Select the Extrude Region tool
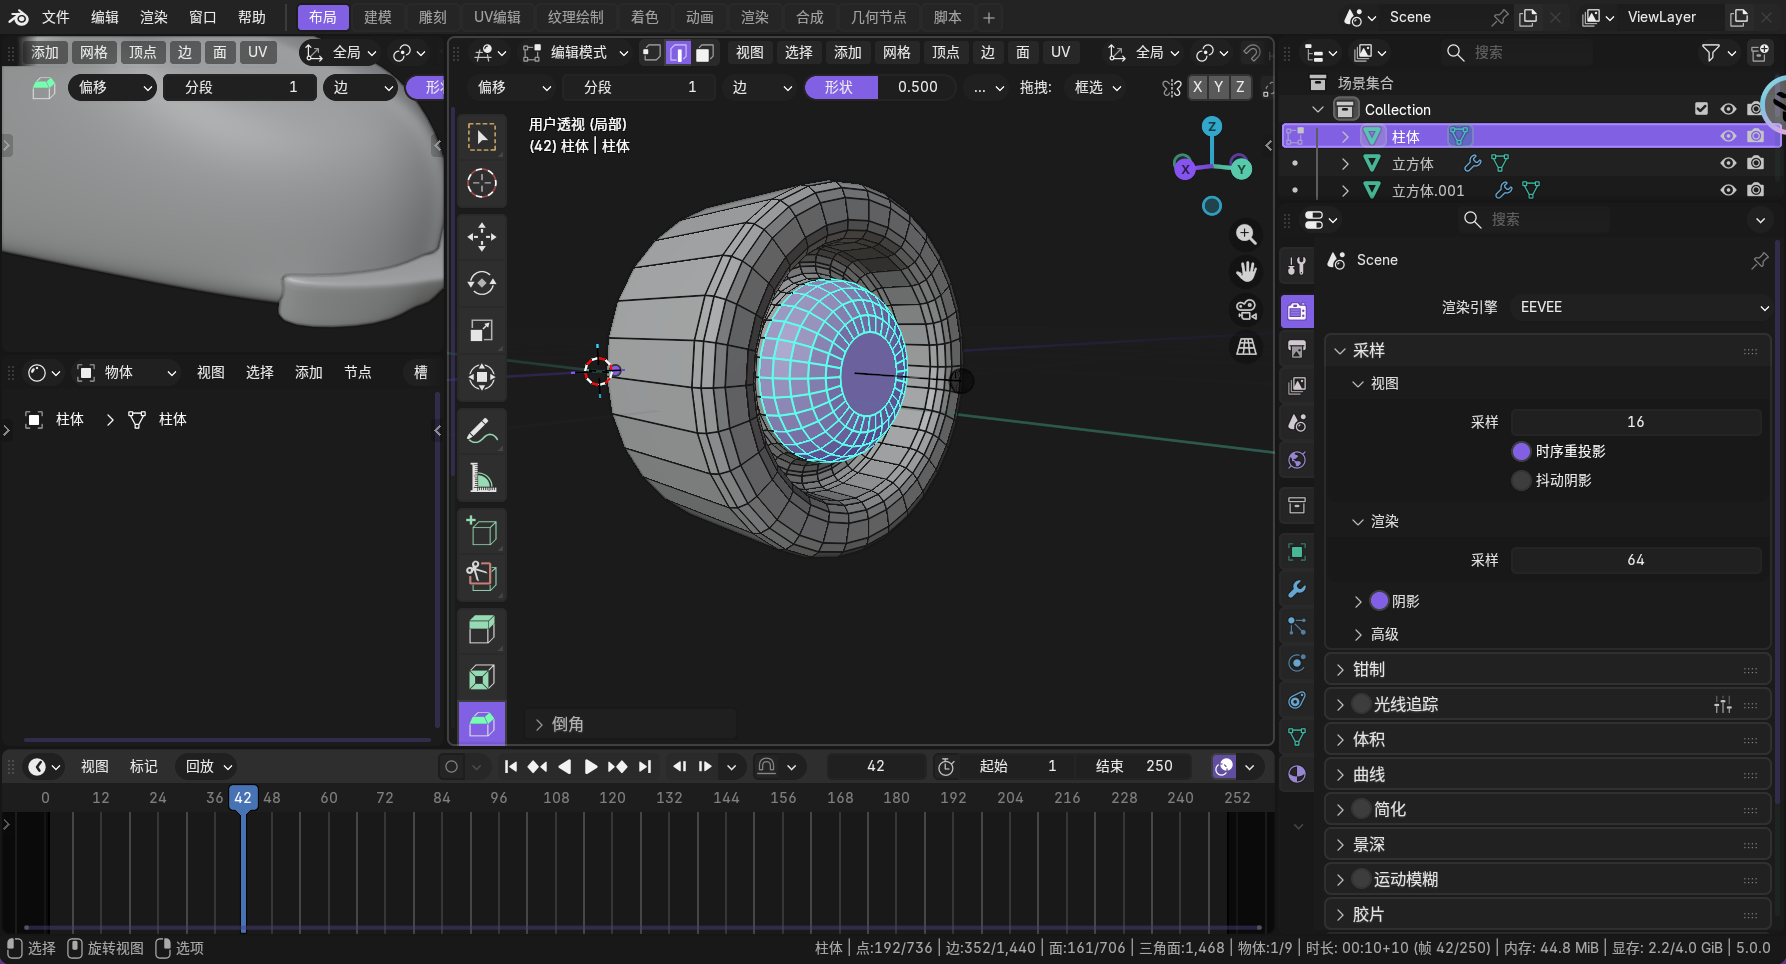 (x=482, y=630)
